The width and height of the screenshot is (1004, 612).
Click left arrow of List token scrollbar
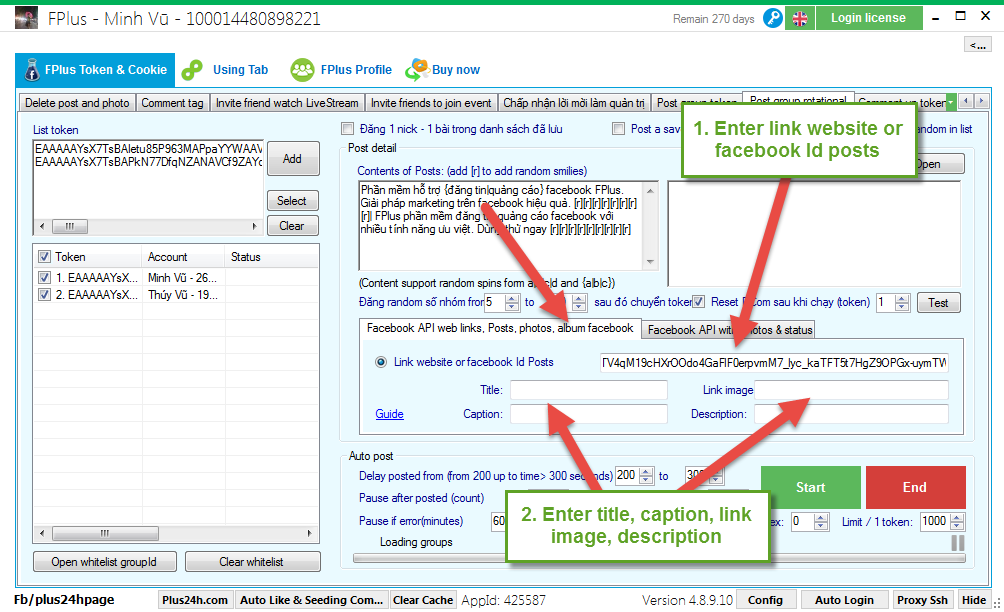(42, 227)
